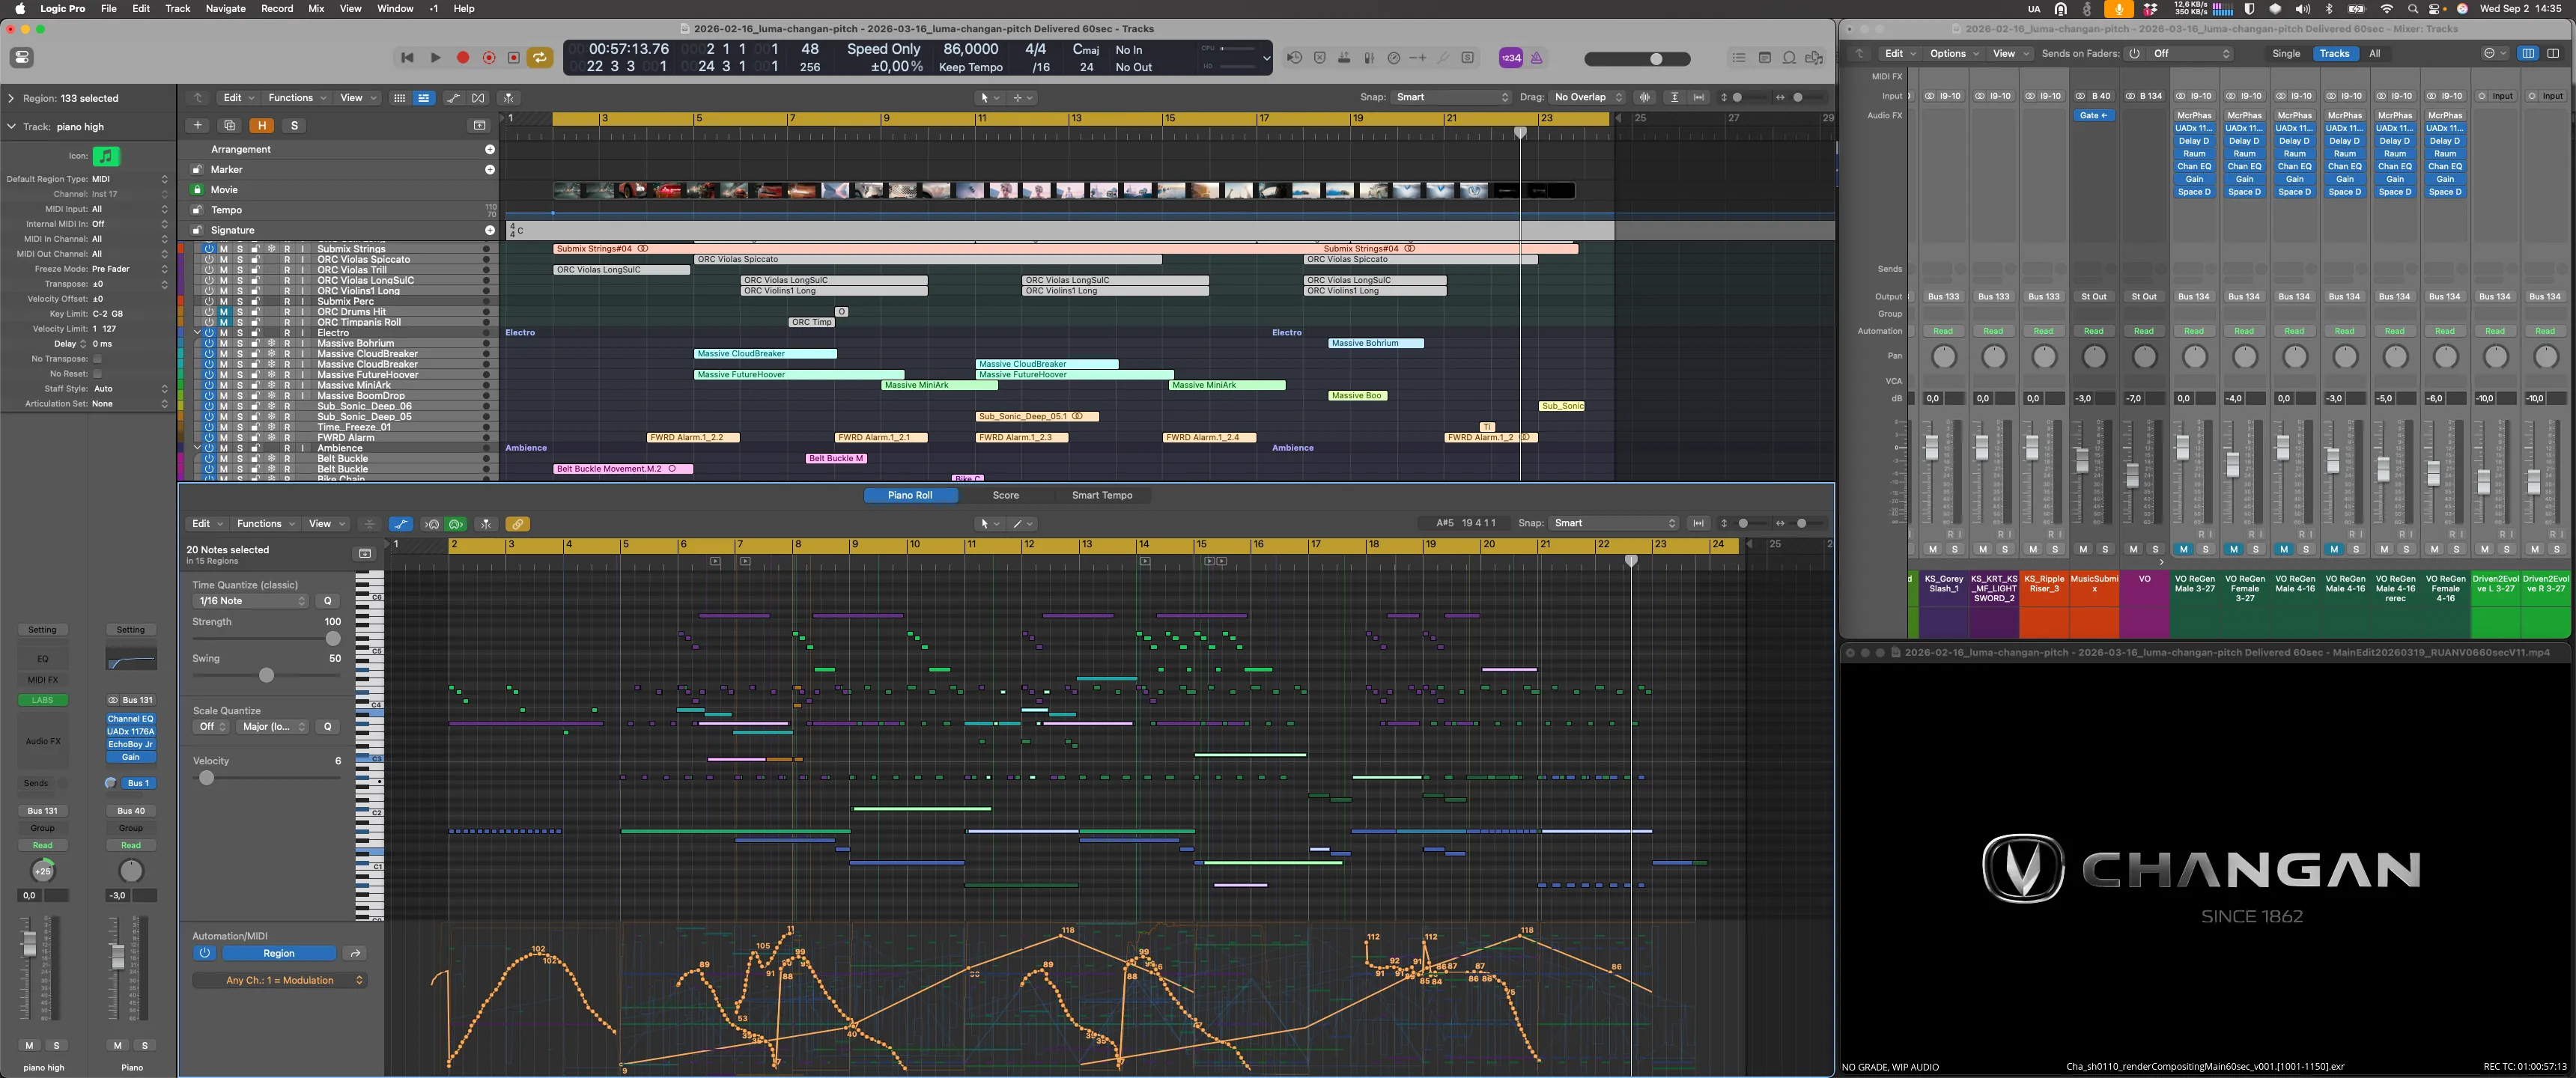Click the Duplicate Track button
The image size is (2576, 1078).
coord(229,125)
